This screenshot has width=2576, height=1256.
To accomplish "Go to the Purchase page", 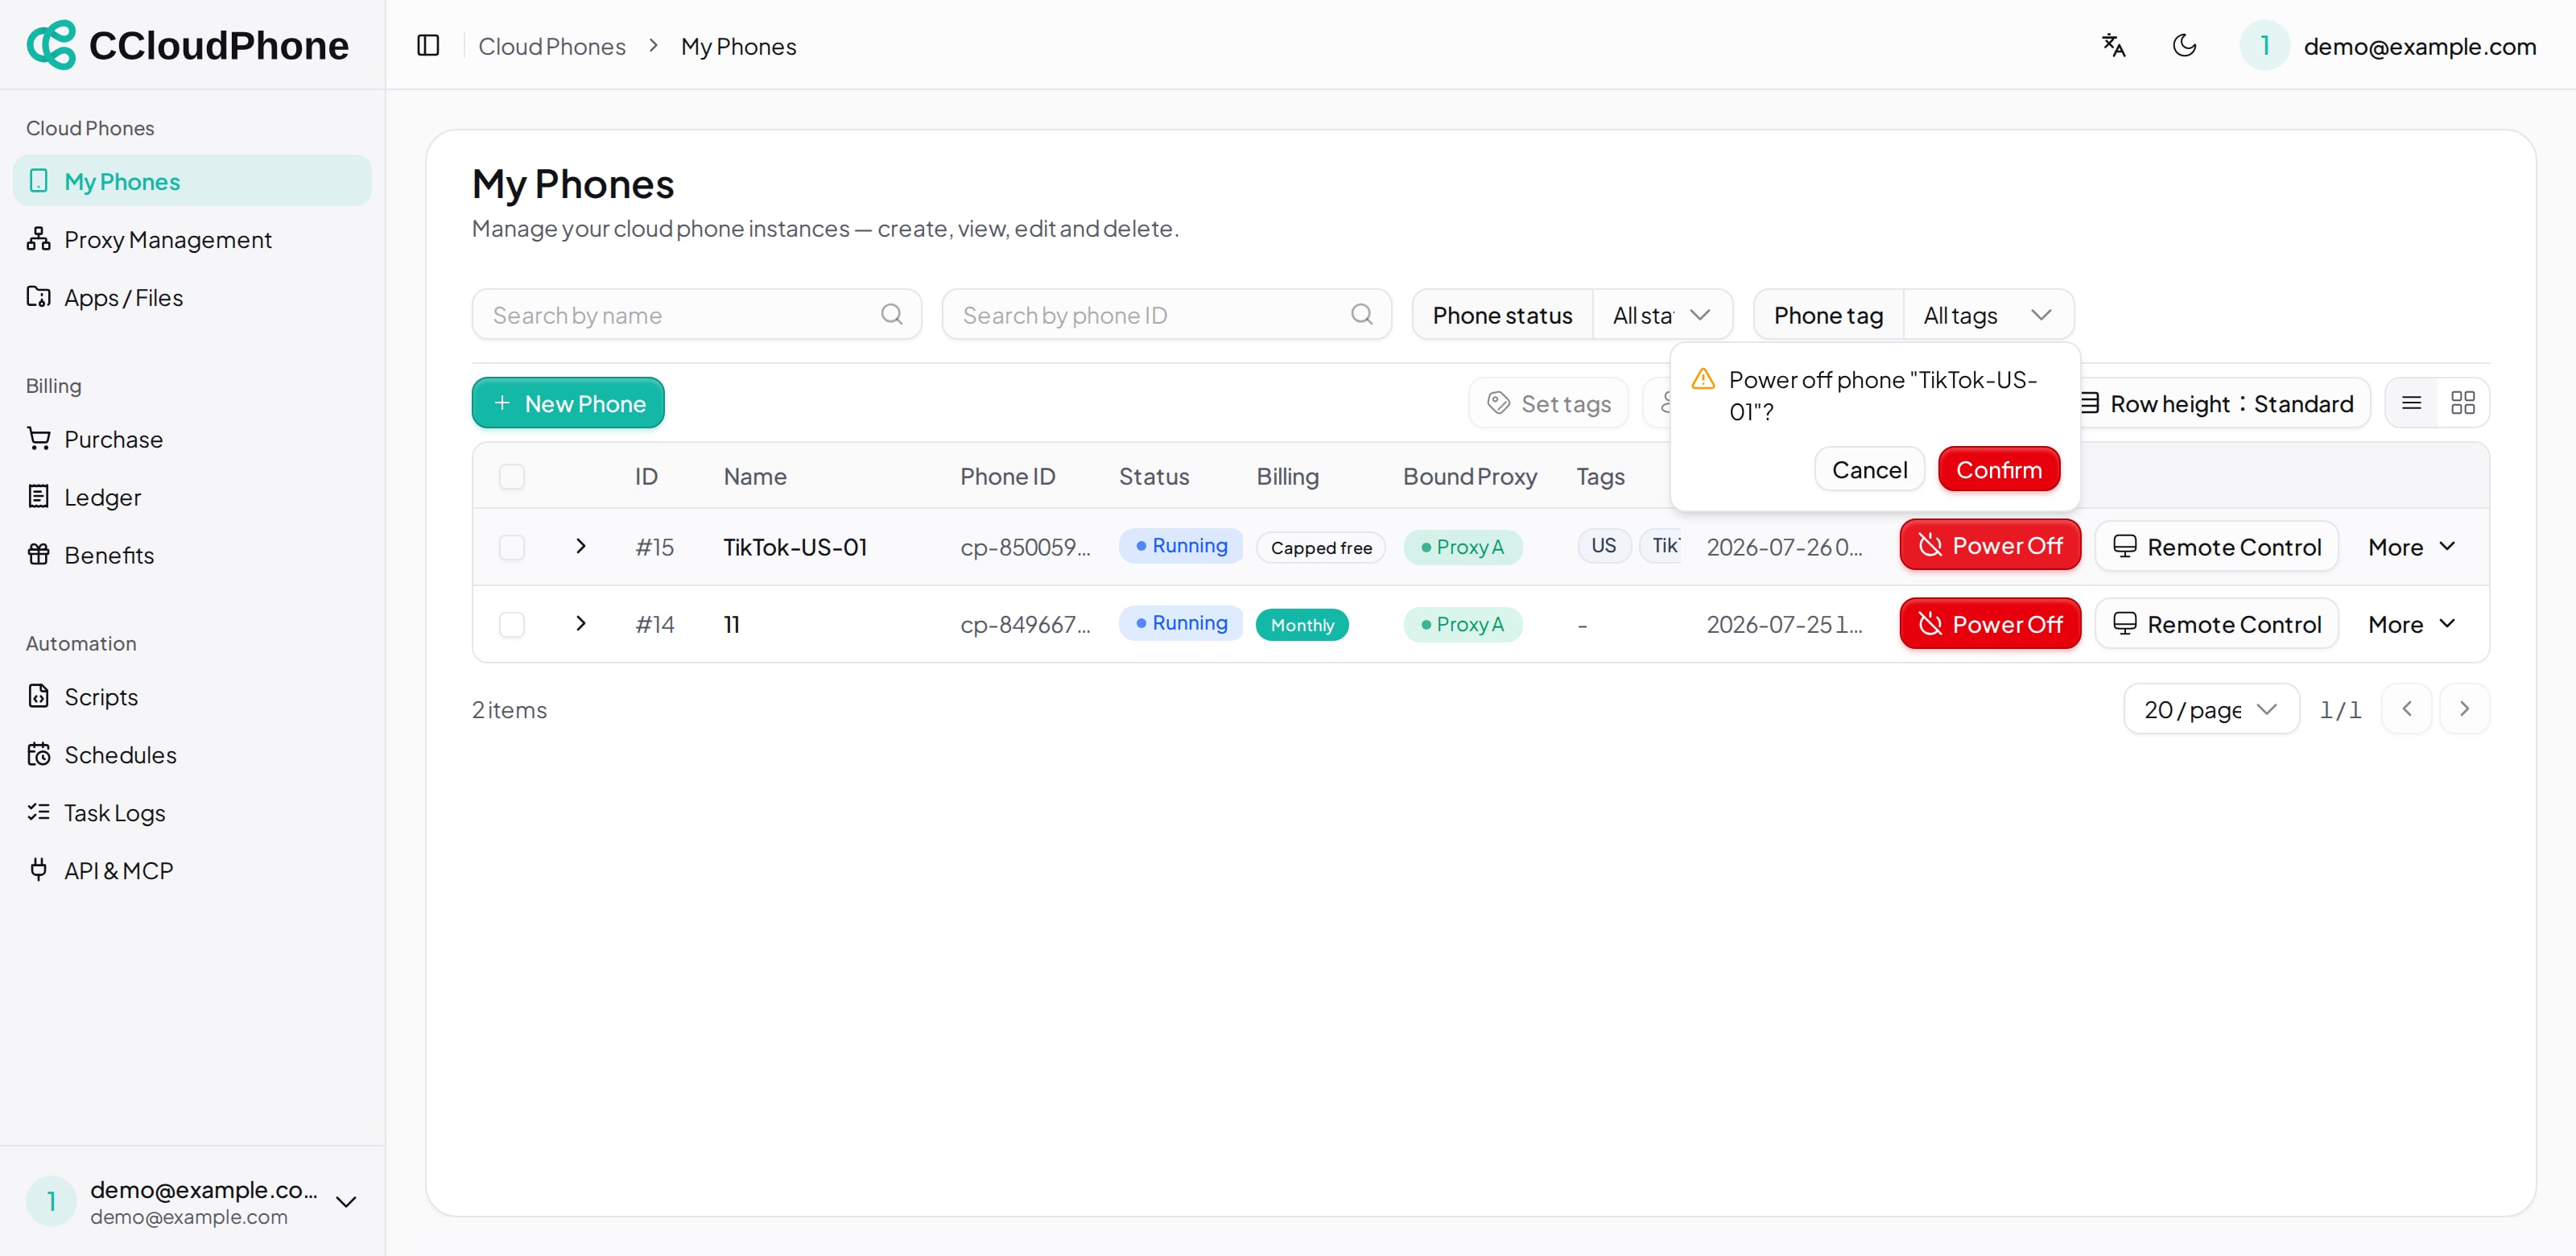I will click(192, 439).
